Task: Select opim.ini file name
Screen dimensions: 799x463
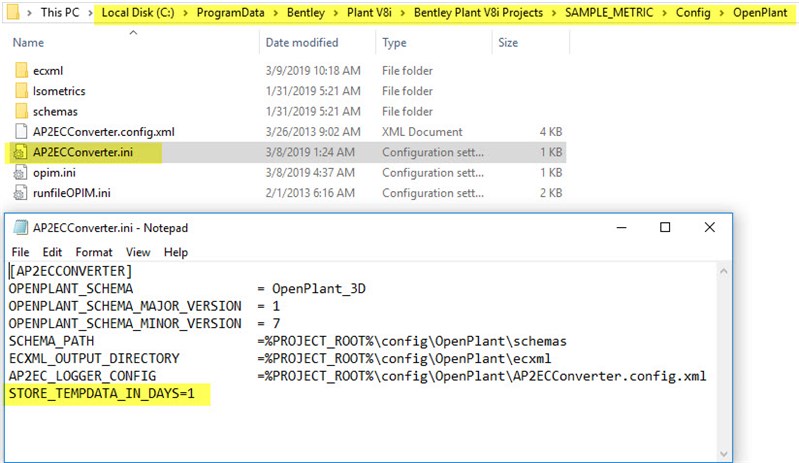Action: [x=54, y=172]
